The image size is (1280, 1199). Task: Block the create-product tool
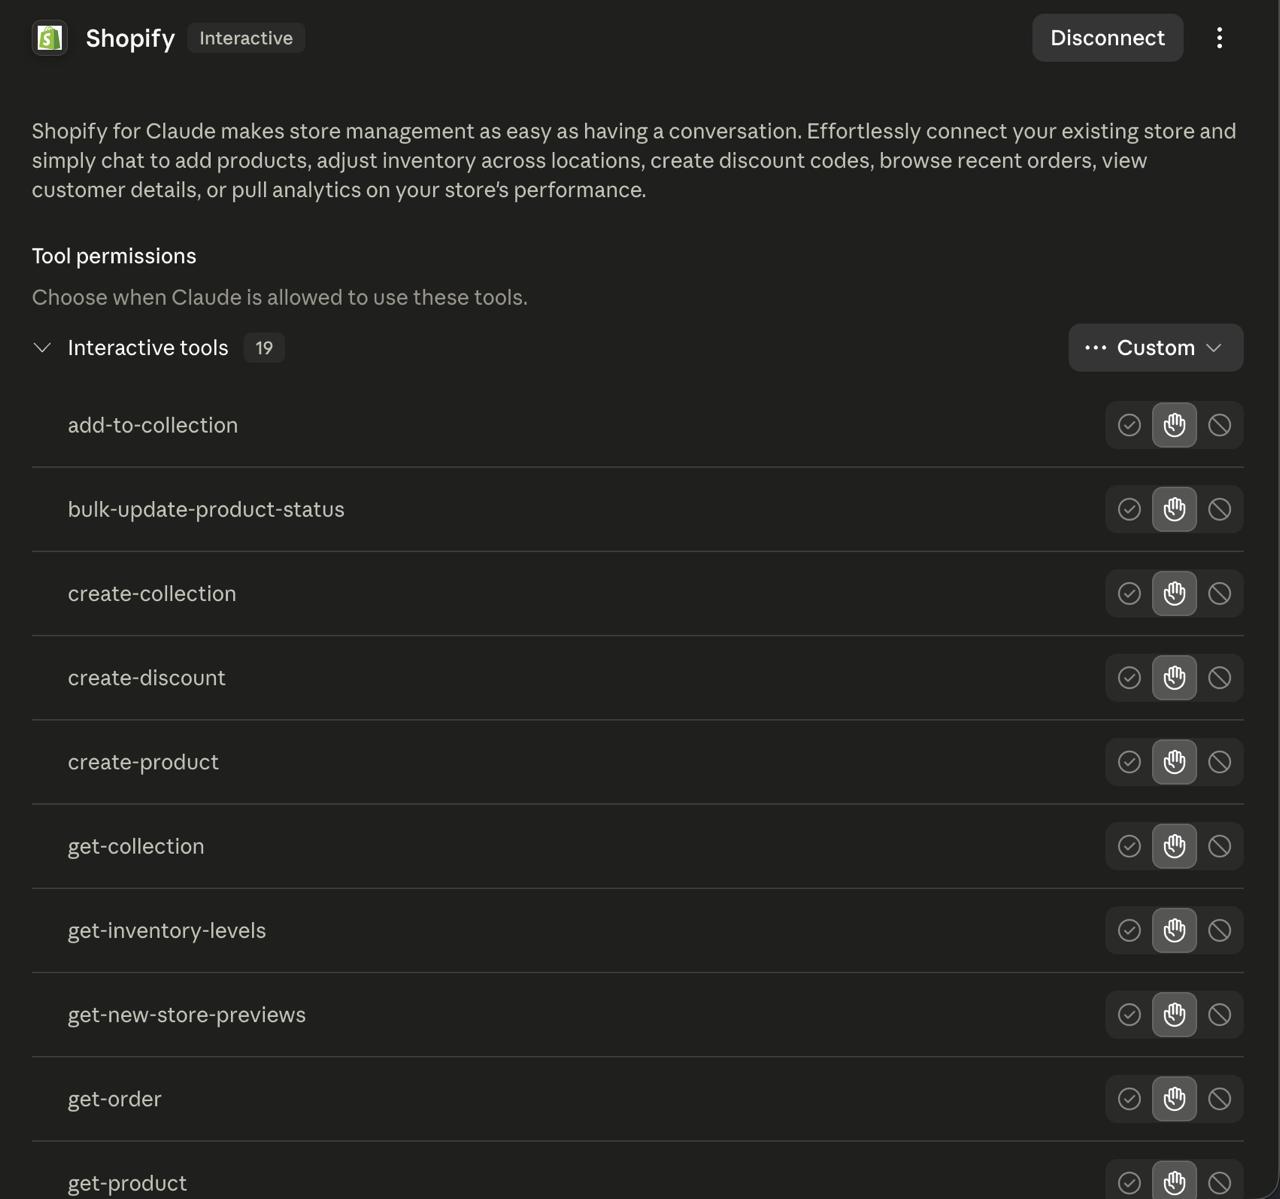point(1219,762)
